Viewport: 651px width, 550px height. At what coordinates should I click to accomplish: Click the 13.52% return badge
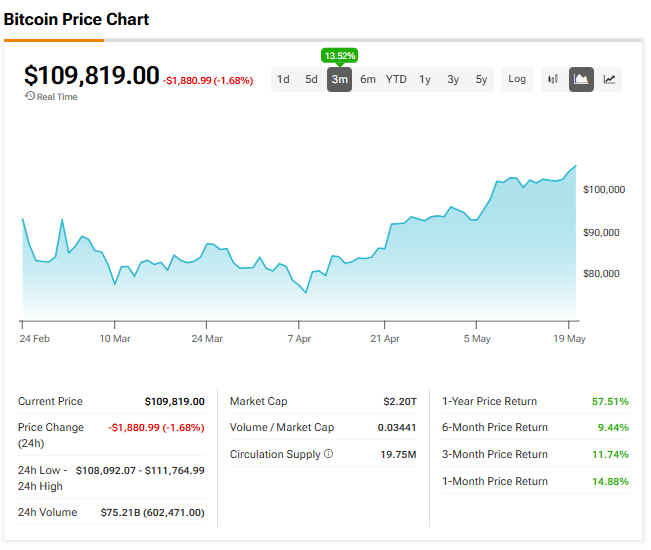click(340, 55)
